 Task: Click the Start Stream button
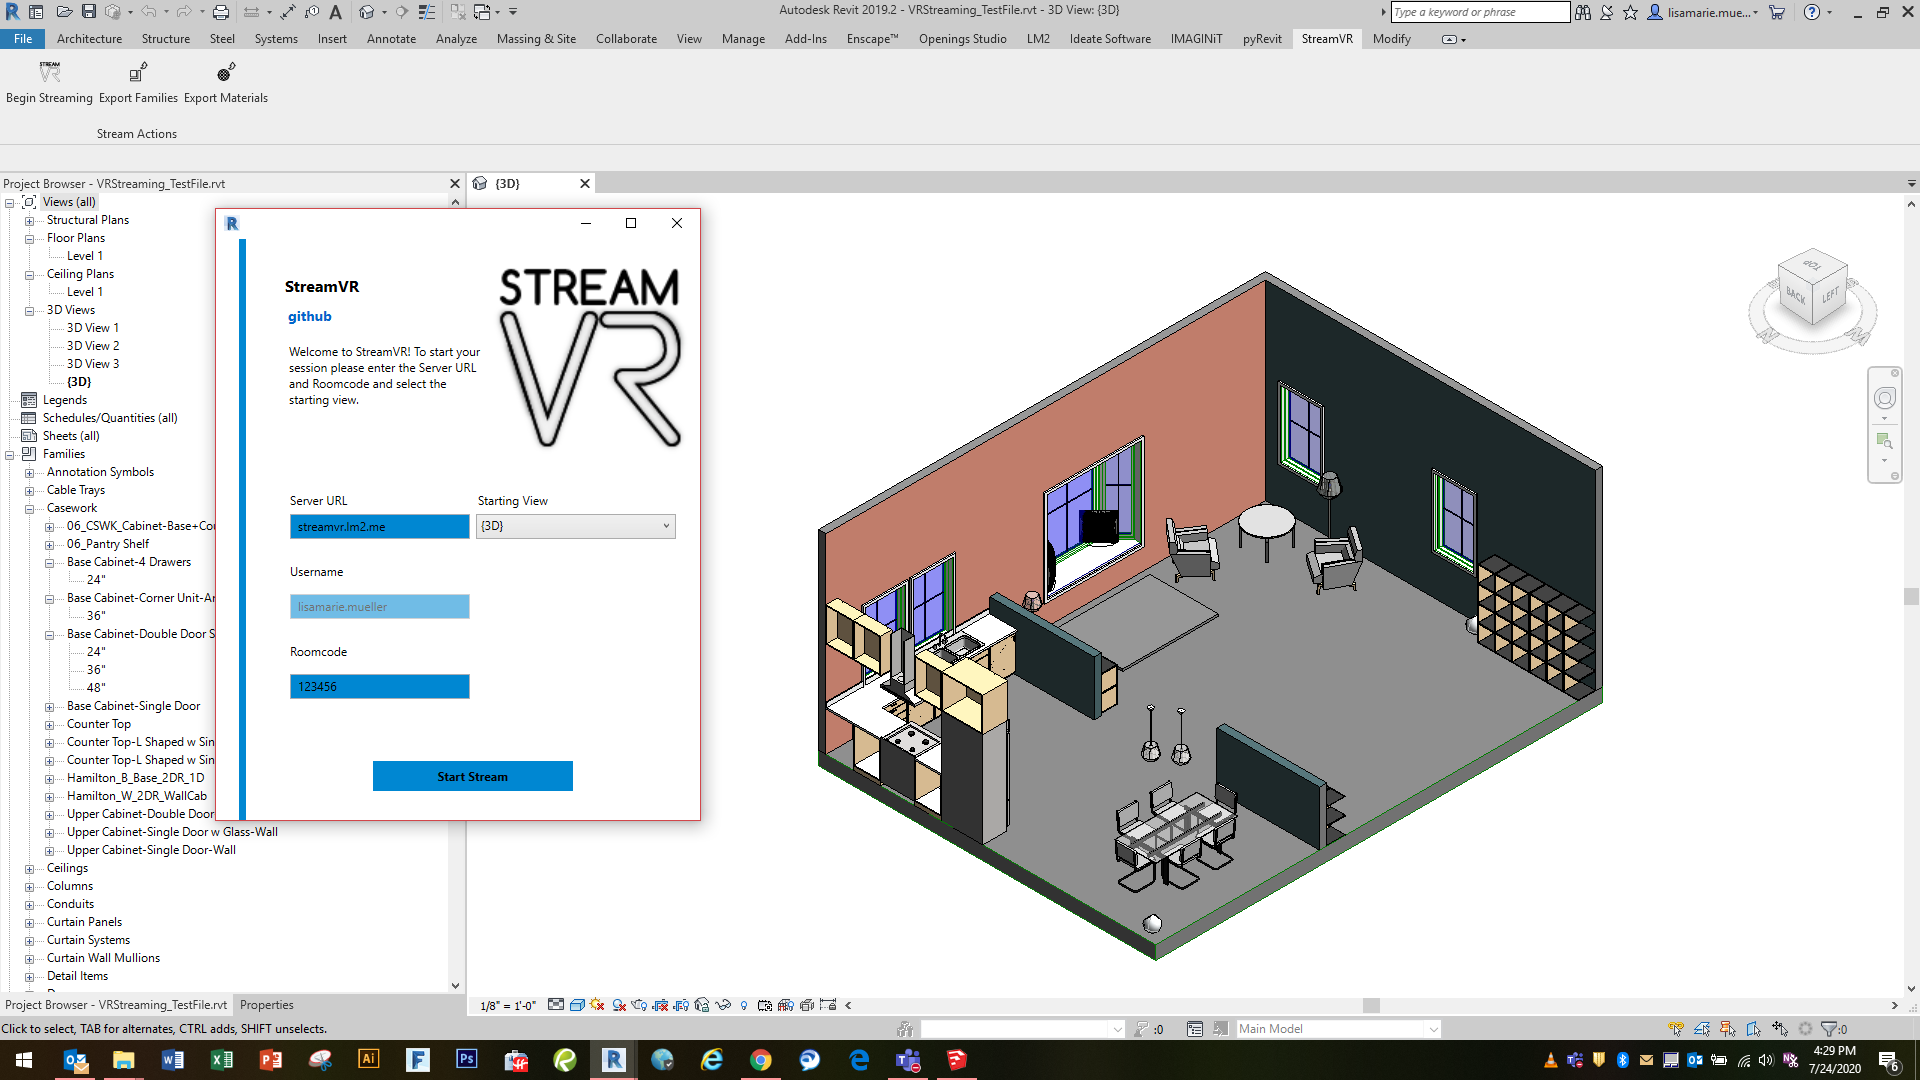coord(473,776)
